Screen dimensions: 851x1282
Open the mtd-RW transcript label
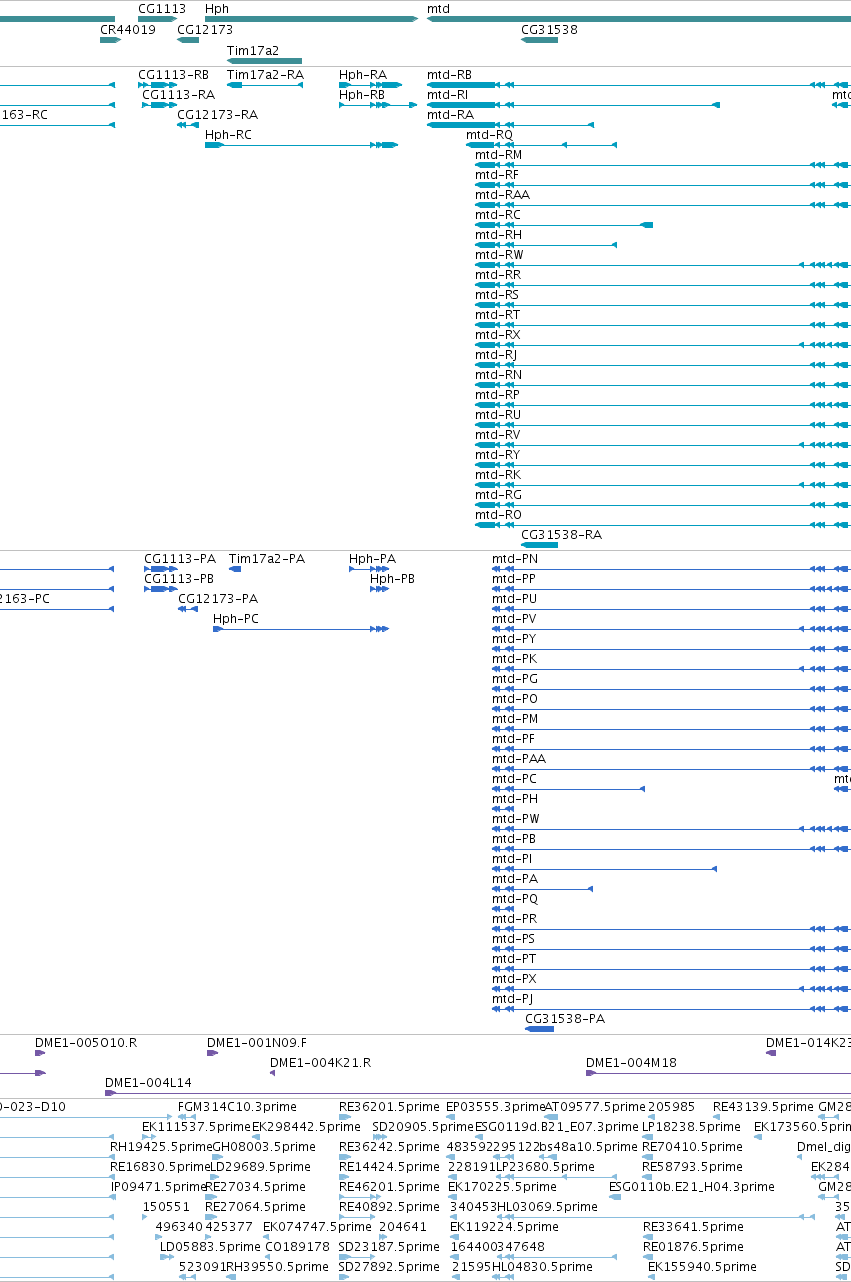pos(499,255)
